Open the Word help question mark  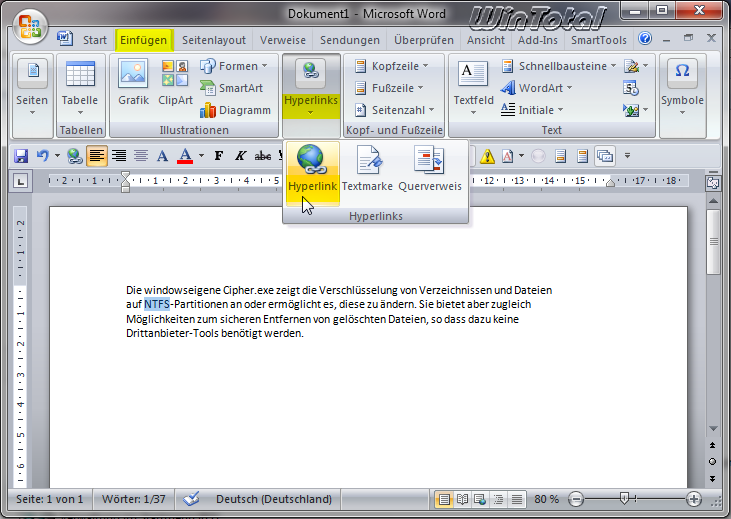click(645, 38)
